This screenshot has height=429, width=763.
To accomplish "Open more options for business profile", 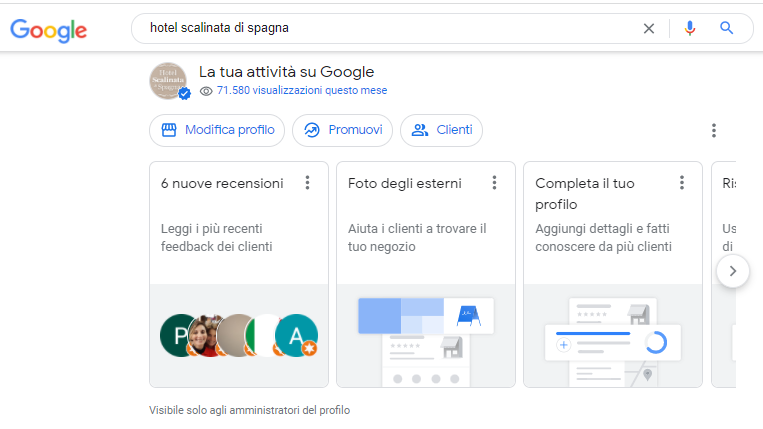I will tap(714, 130).
